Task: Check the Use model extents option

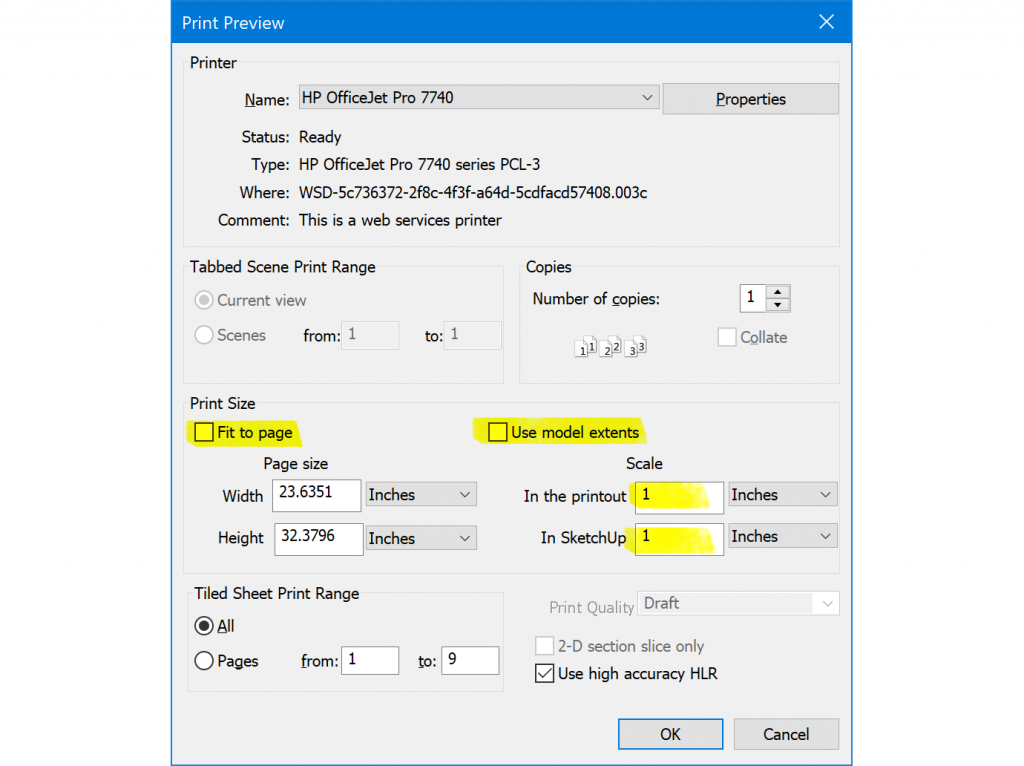Action: point(498,432)
